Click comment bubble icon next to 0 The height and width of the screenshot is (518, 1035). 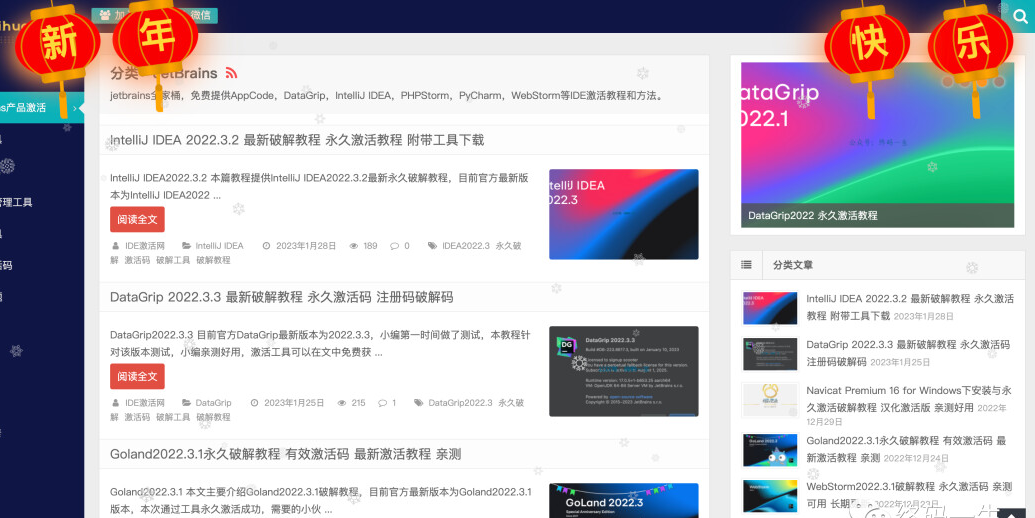coord(394,245)
